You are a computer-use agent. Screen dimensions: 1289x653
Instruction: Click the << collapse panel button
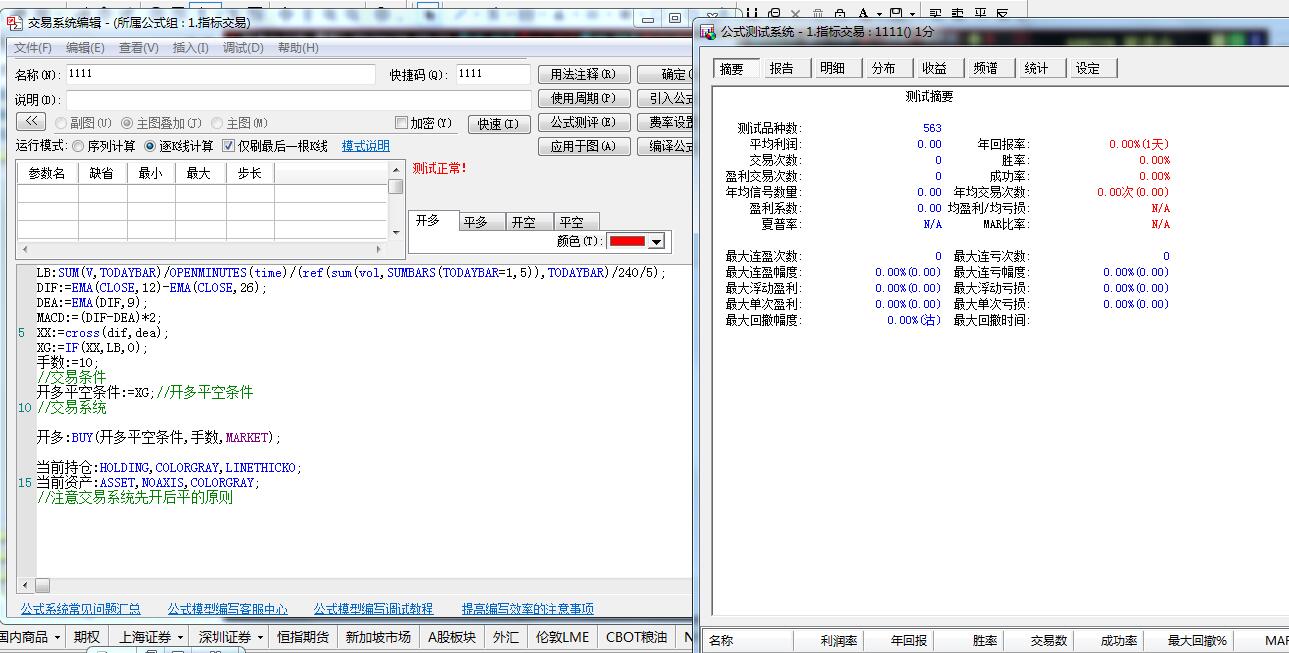coord(31,122)
